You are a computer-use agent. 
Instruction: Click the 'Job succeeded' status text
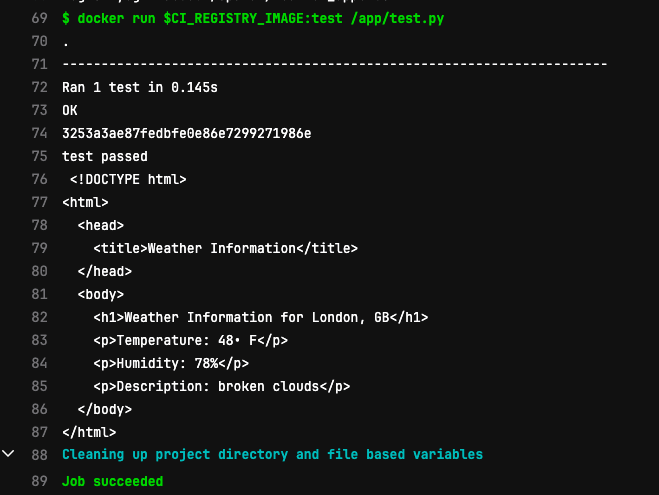coord(113,481)
